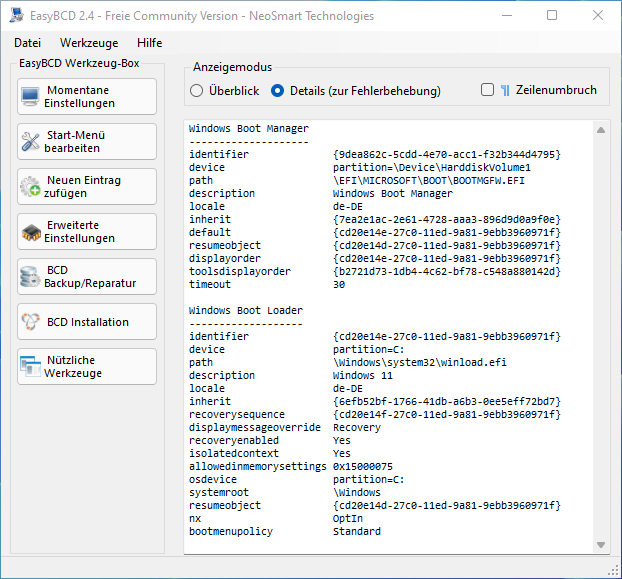Click the window resize grip at bottom corner
Screen dimensions: 622x579
(614, 571)
